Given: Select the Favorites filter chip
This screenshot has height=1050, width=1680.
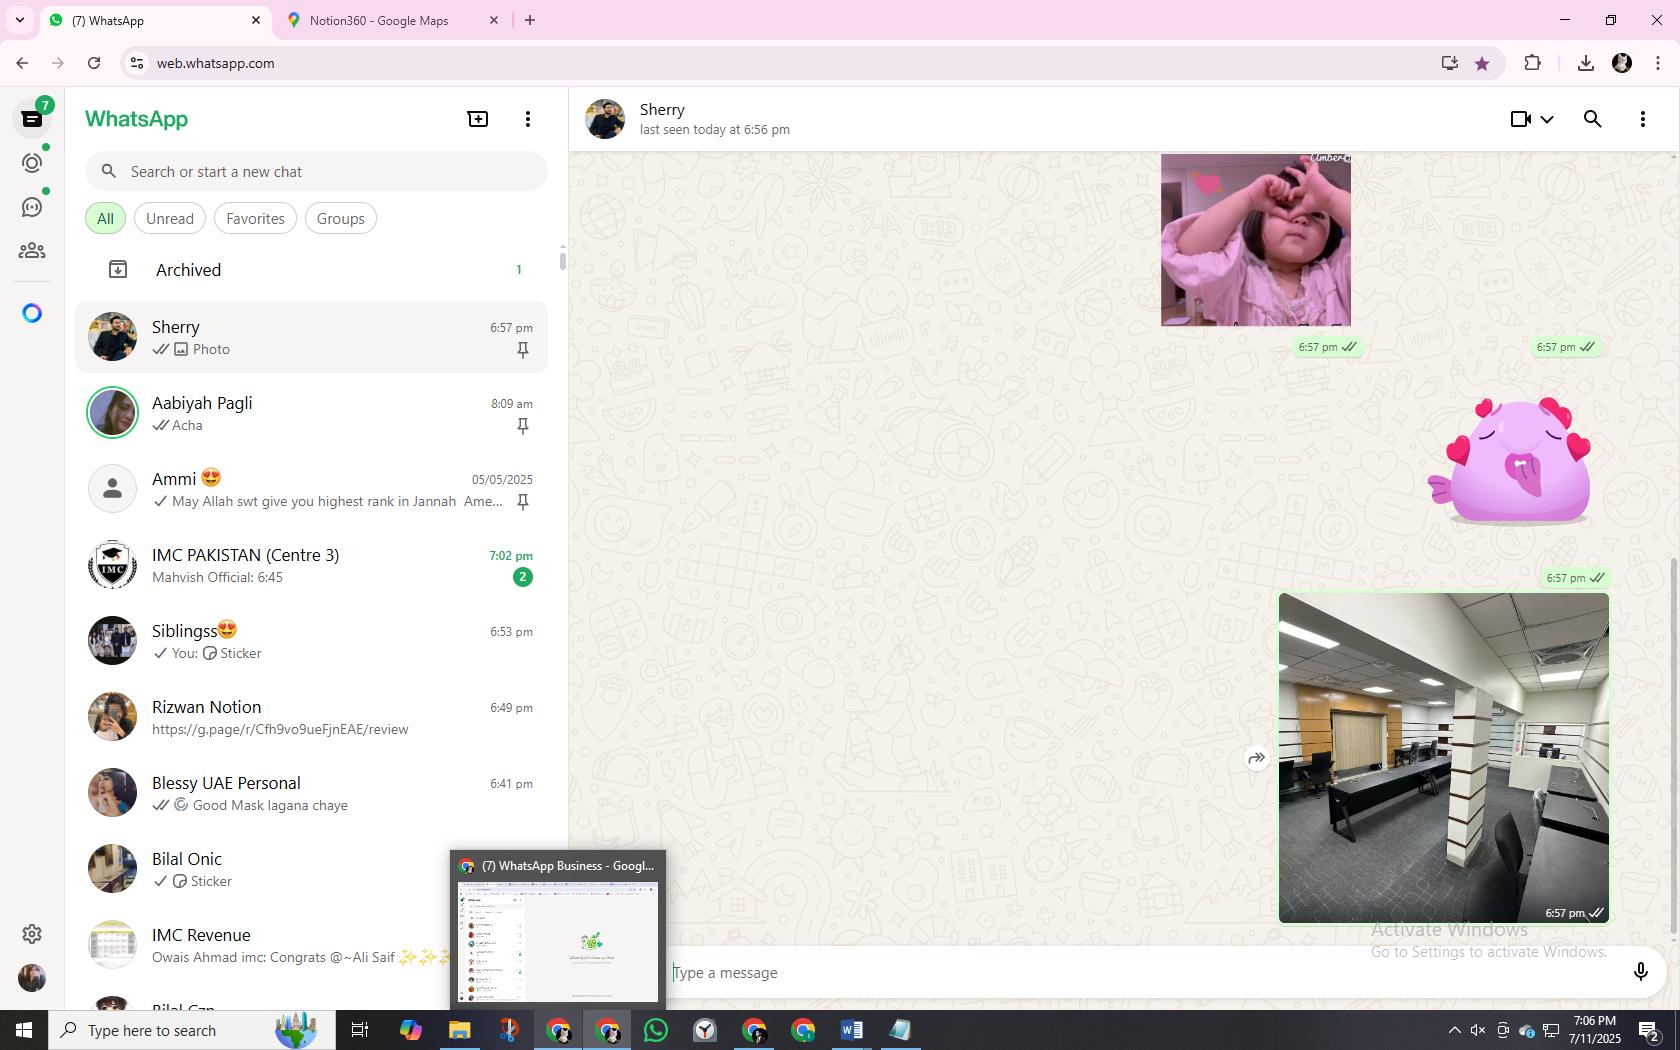Looking at the screenshot, I should click(x=255, y=219).
